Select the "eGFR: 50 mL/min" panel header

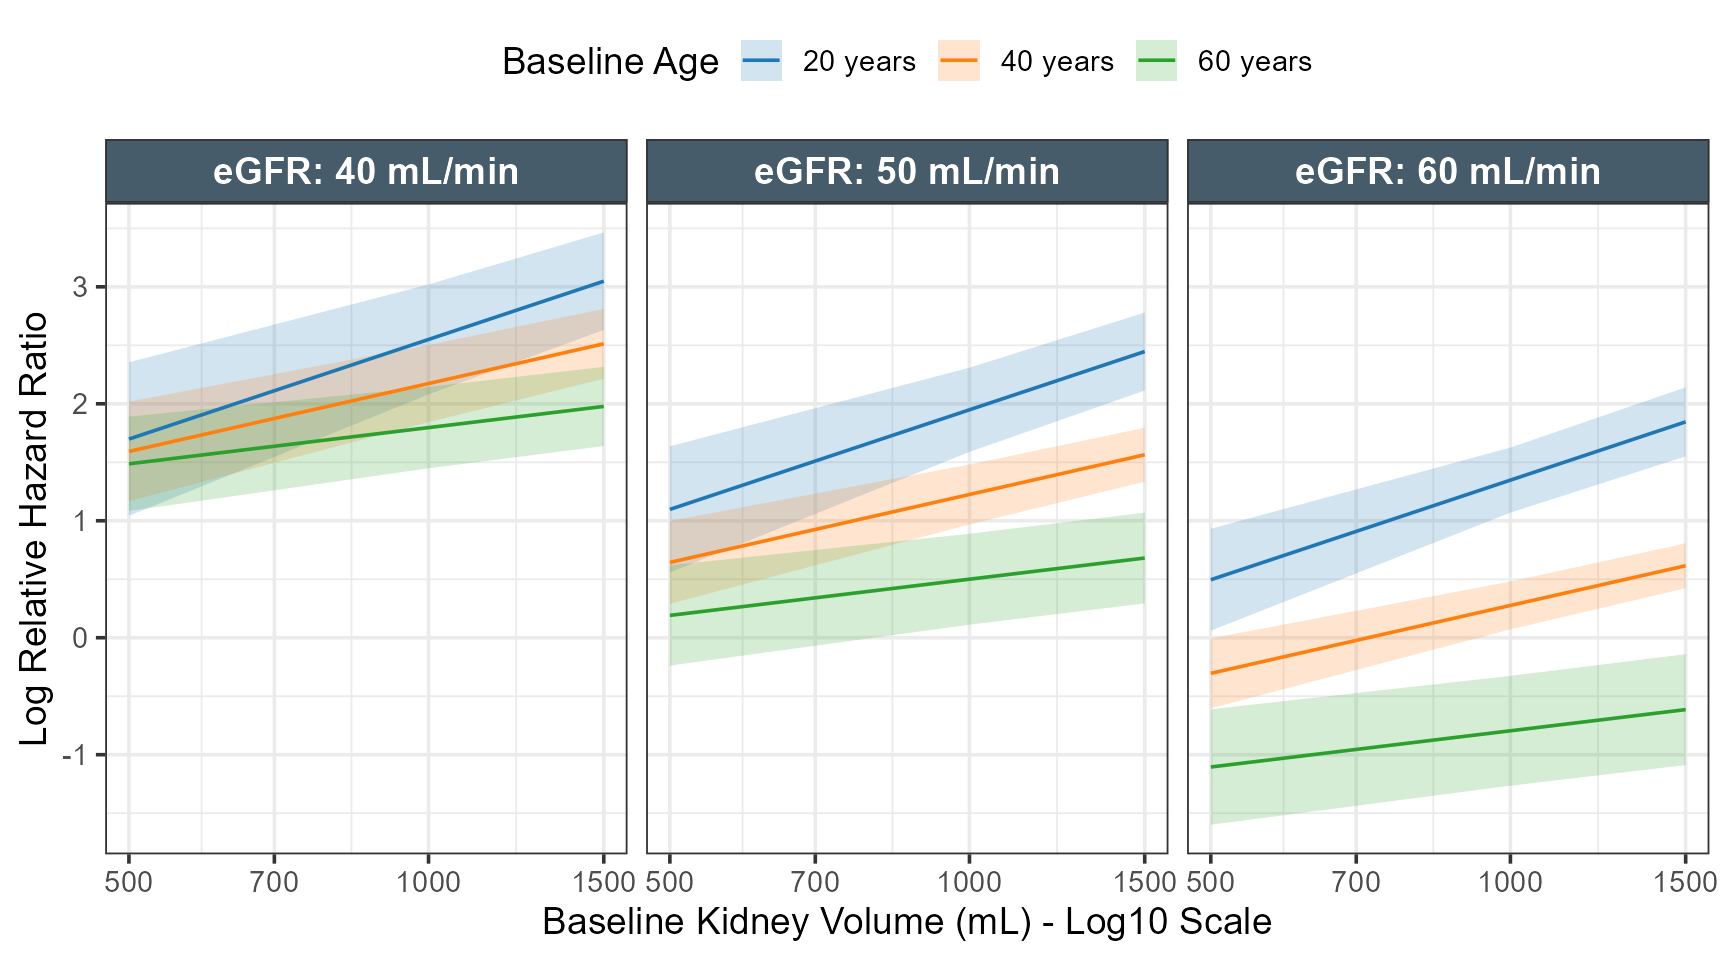coord(907,172)
